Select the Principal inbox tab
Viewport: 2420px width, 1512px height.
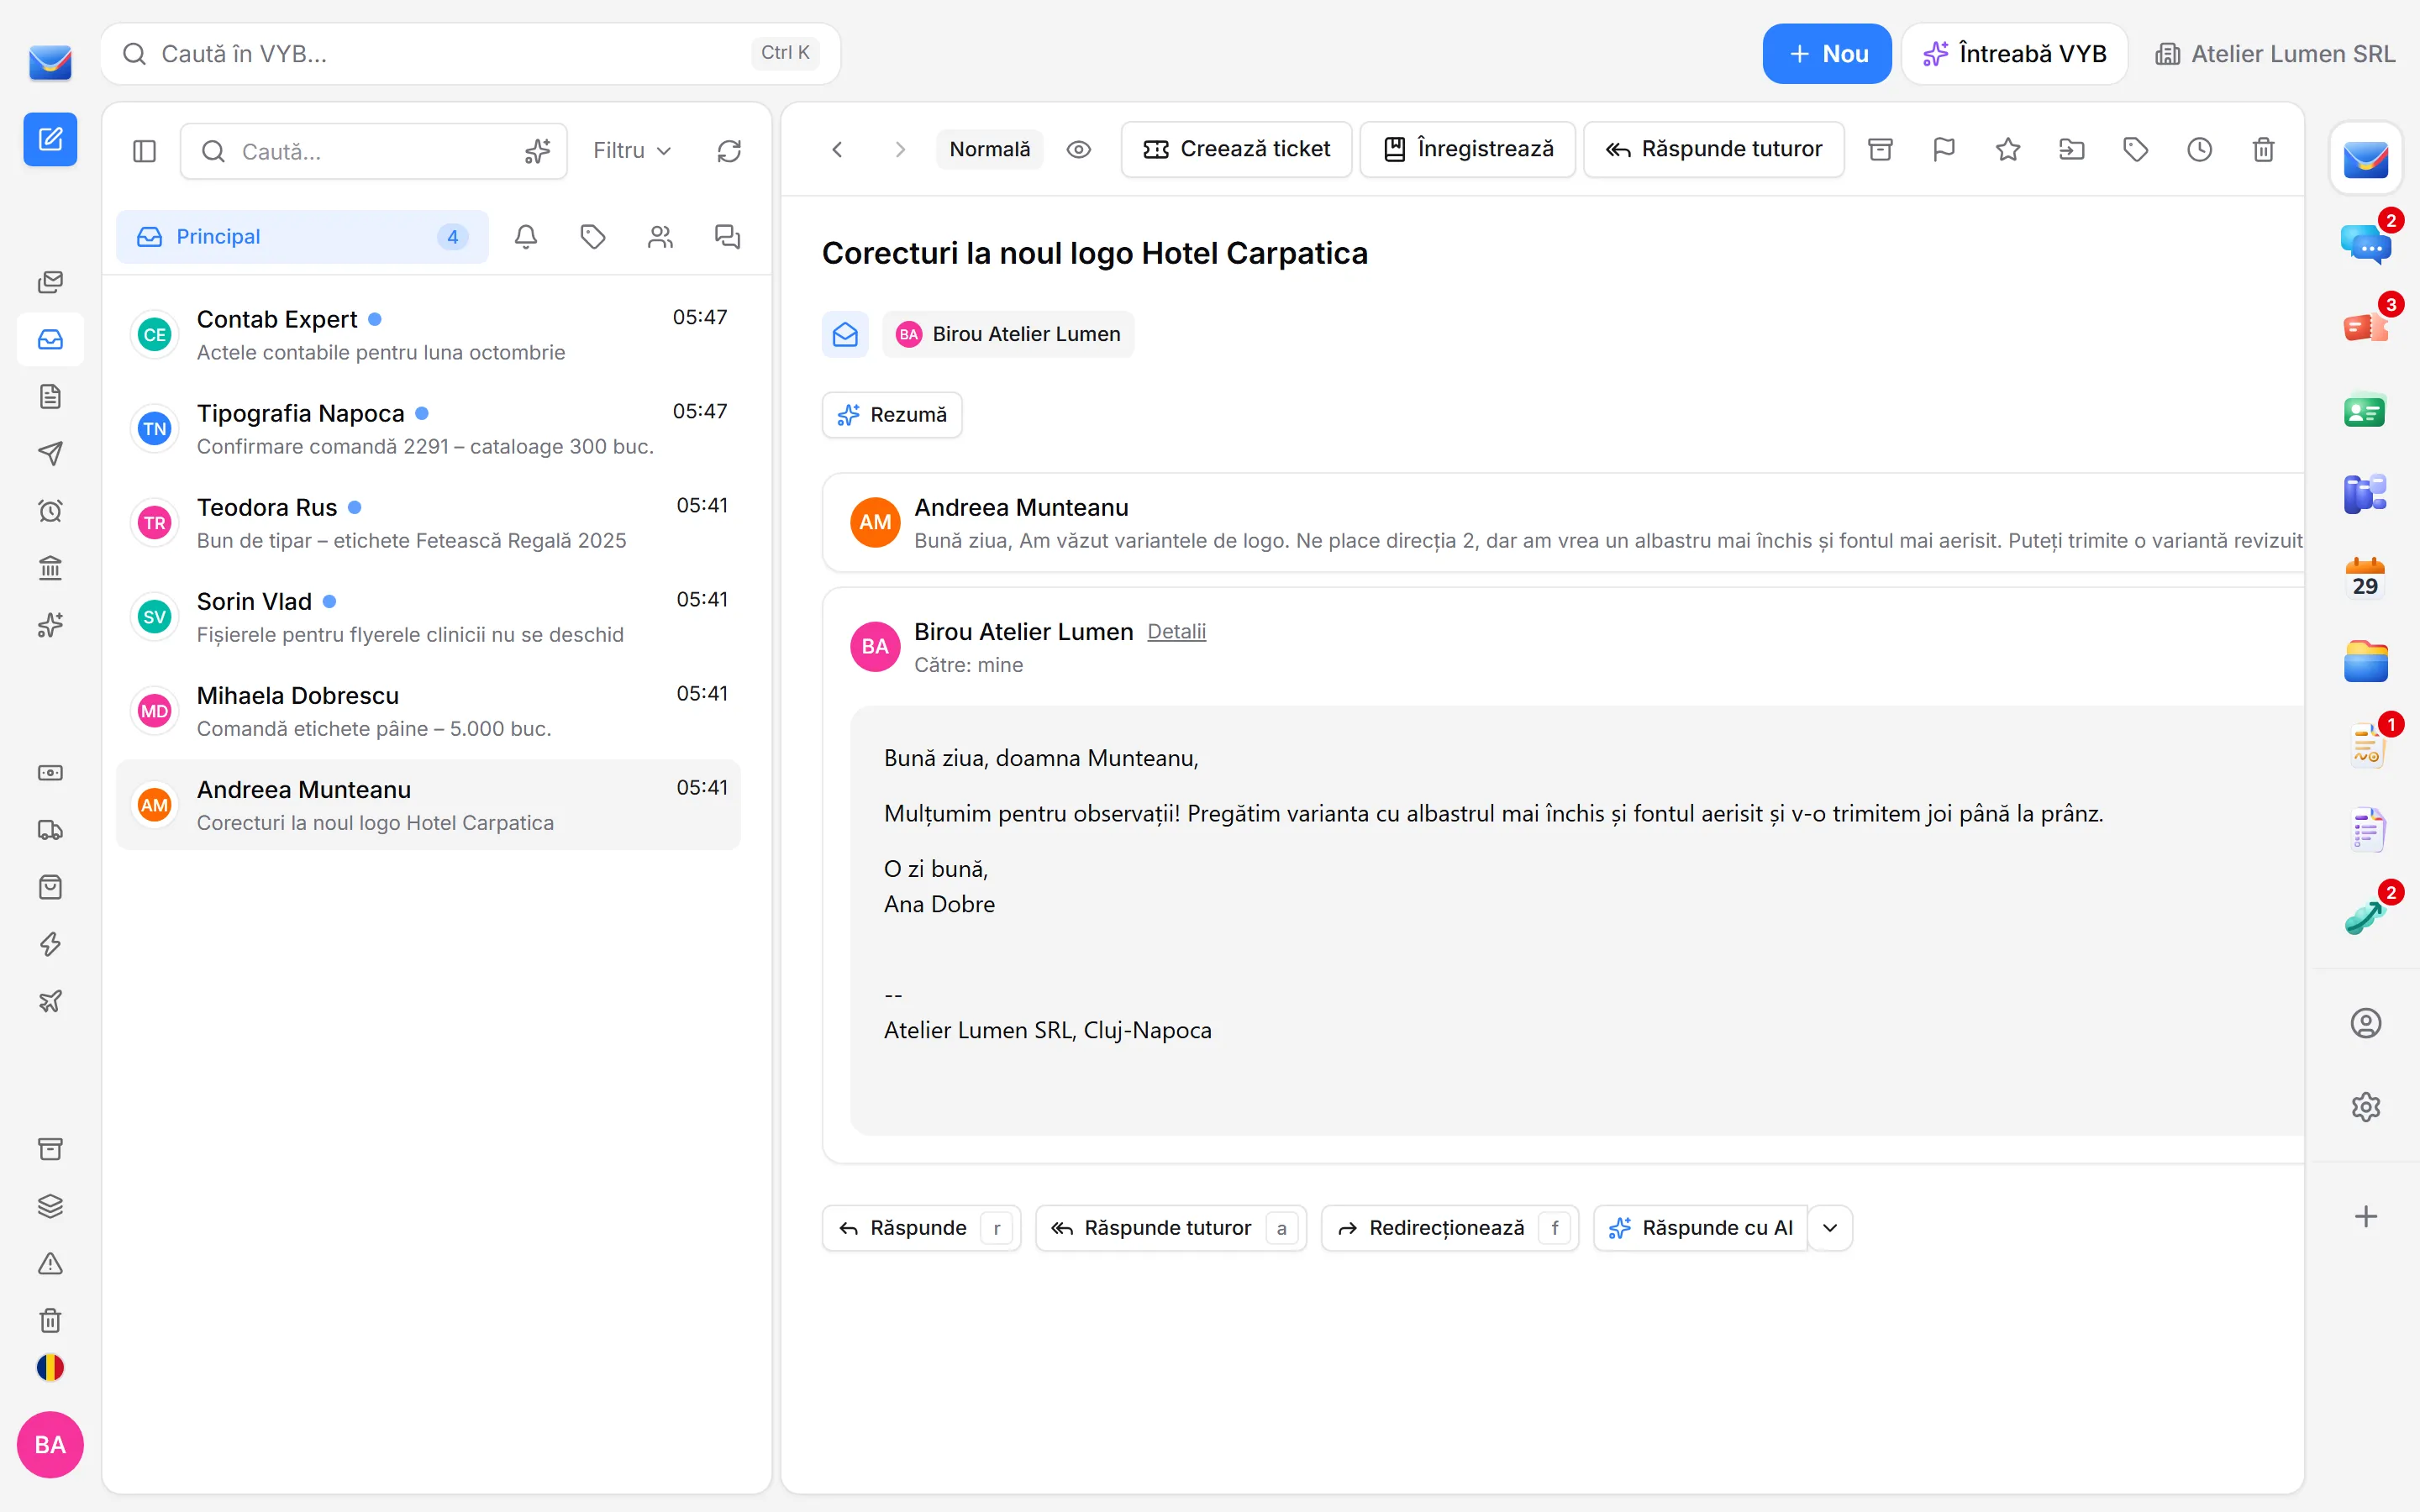coord(302,237)
